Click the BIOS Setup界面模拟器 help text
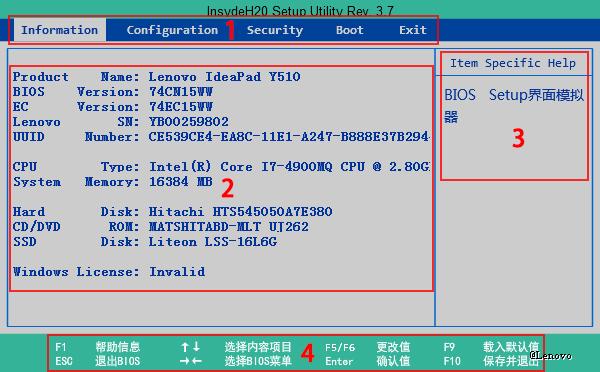Image resolution: width=600 pixels, height=372 pixels. coord(514,105)
